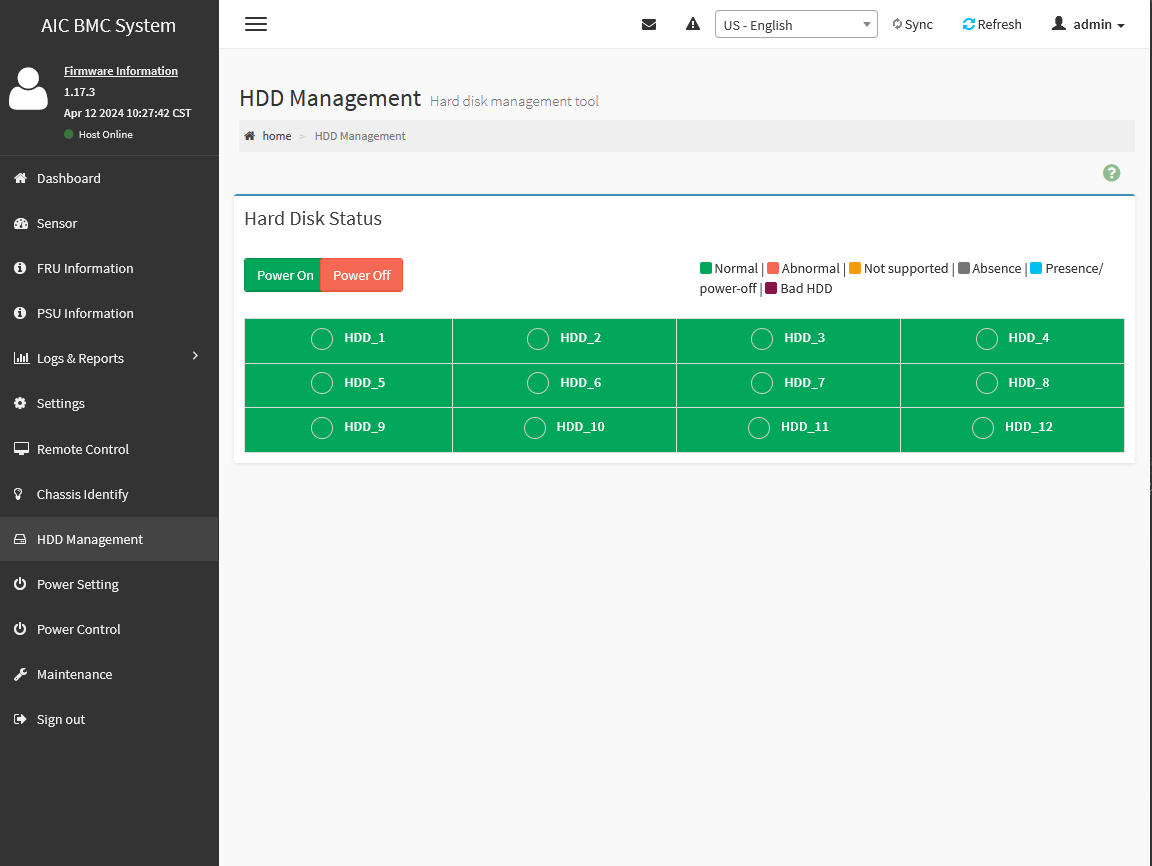Select the HDD_3 radio button
This screenshot has width=1152, height=866.
(x=762, y=339)
